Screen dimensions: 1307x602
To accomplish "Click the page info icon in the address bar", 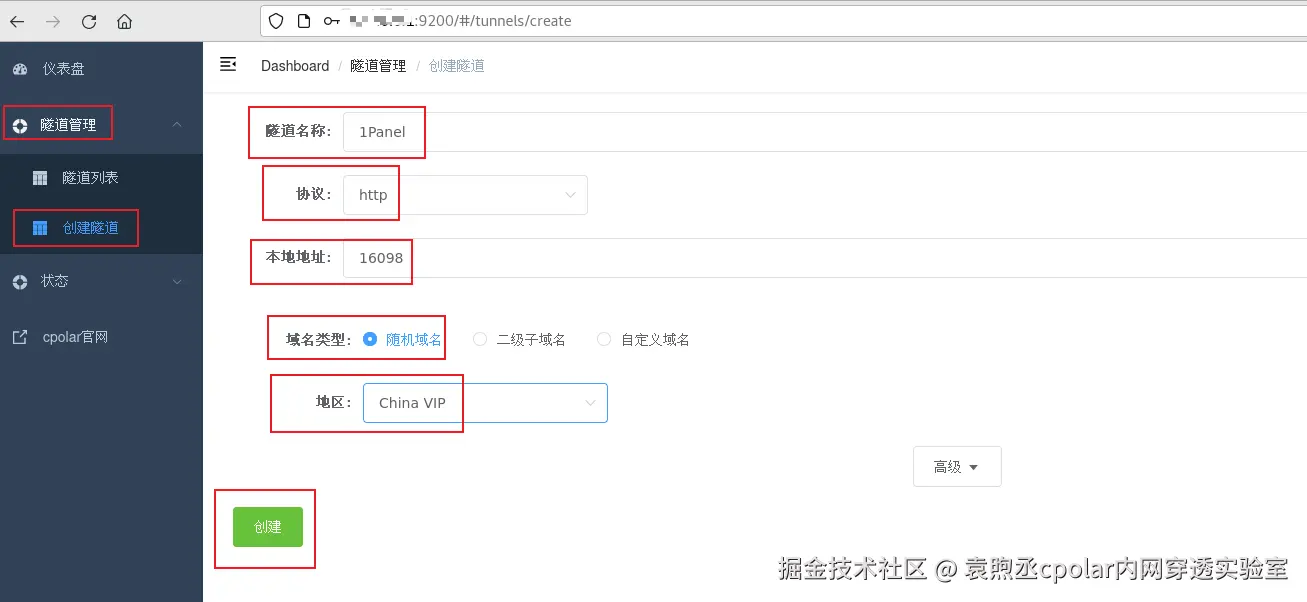I will [x=304, y=20].
